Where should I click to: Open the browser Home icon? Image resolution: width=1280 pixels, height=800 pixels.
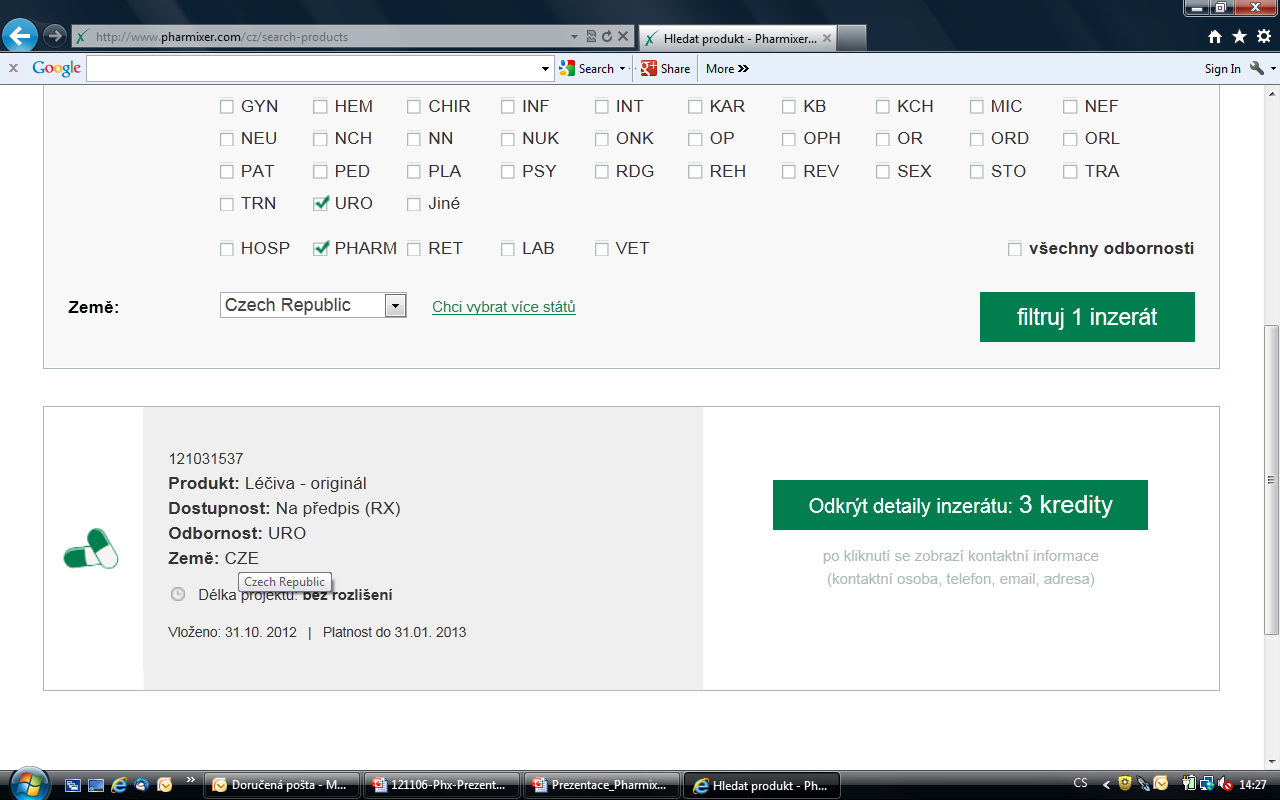(x=1215, y=37)
